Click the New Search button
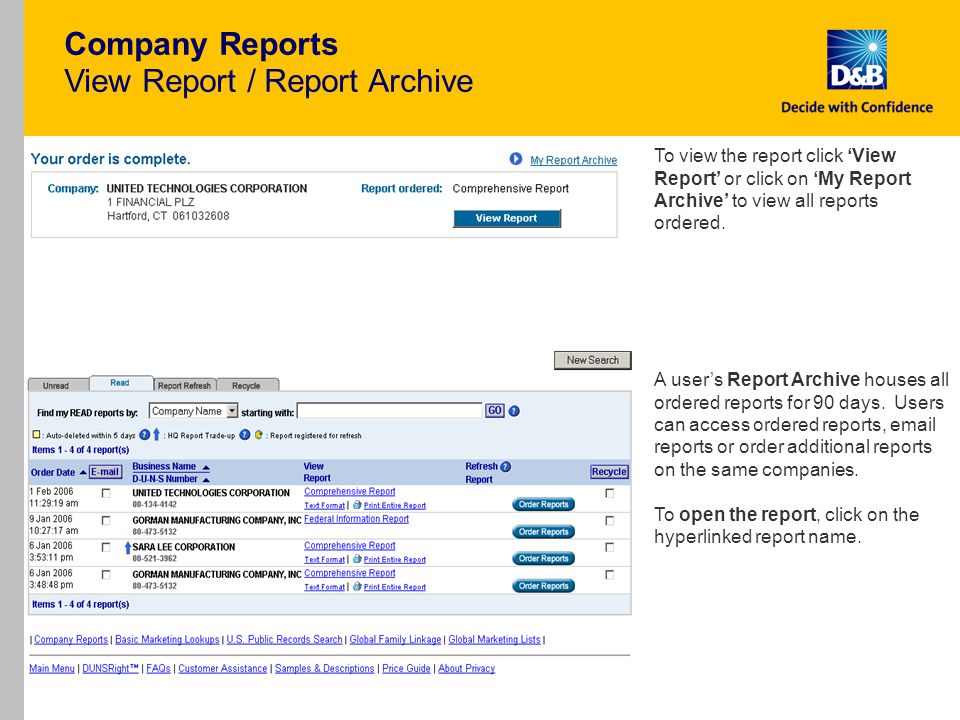This screenshot has width=960, height=720. (592, 360)
